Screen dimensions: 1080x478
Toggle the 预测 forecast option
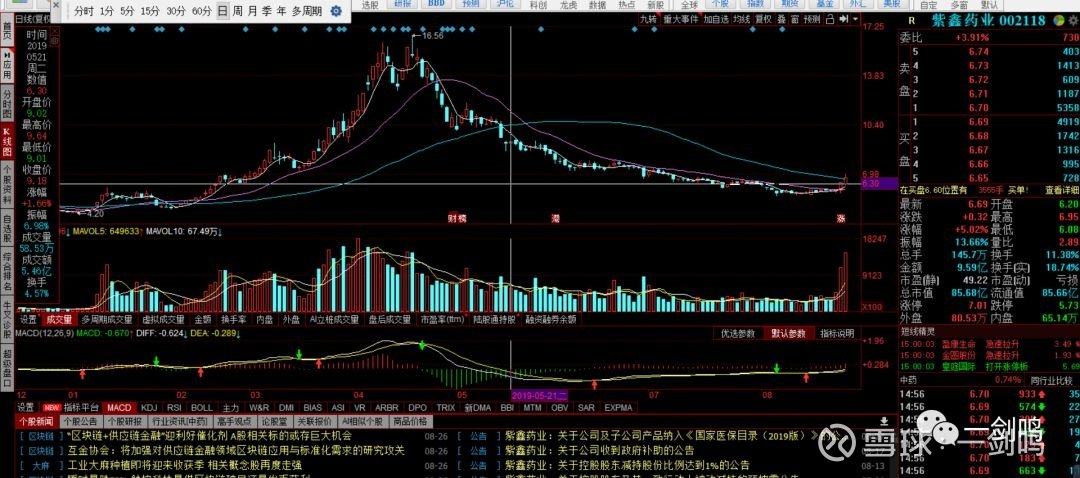point(813,19)
